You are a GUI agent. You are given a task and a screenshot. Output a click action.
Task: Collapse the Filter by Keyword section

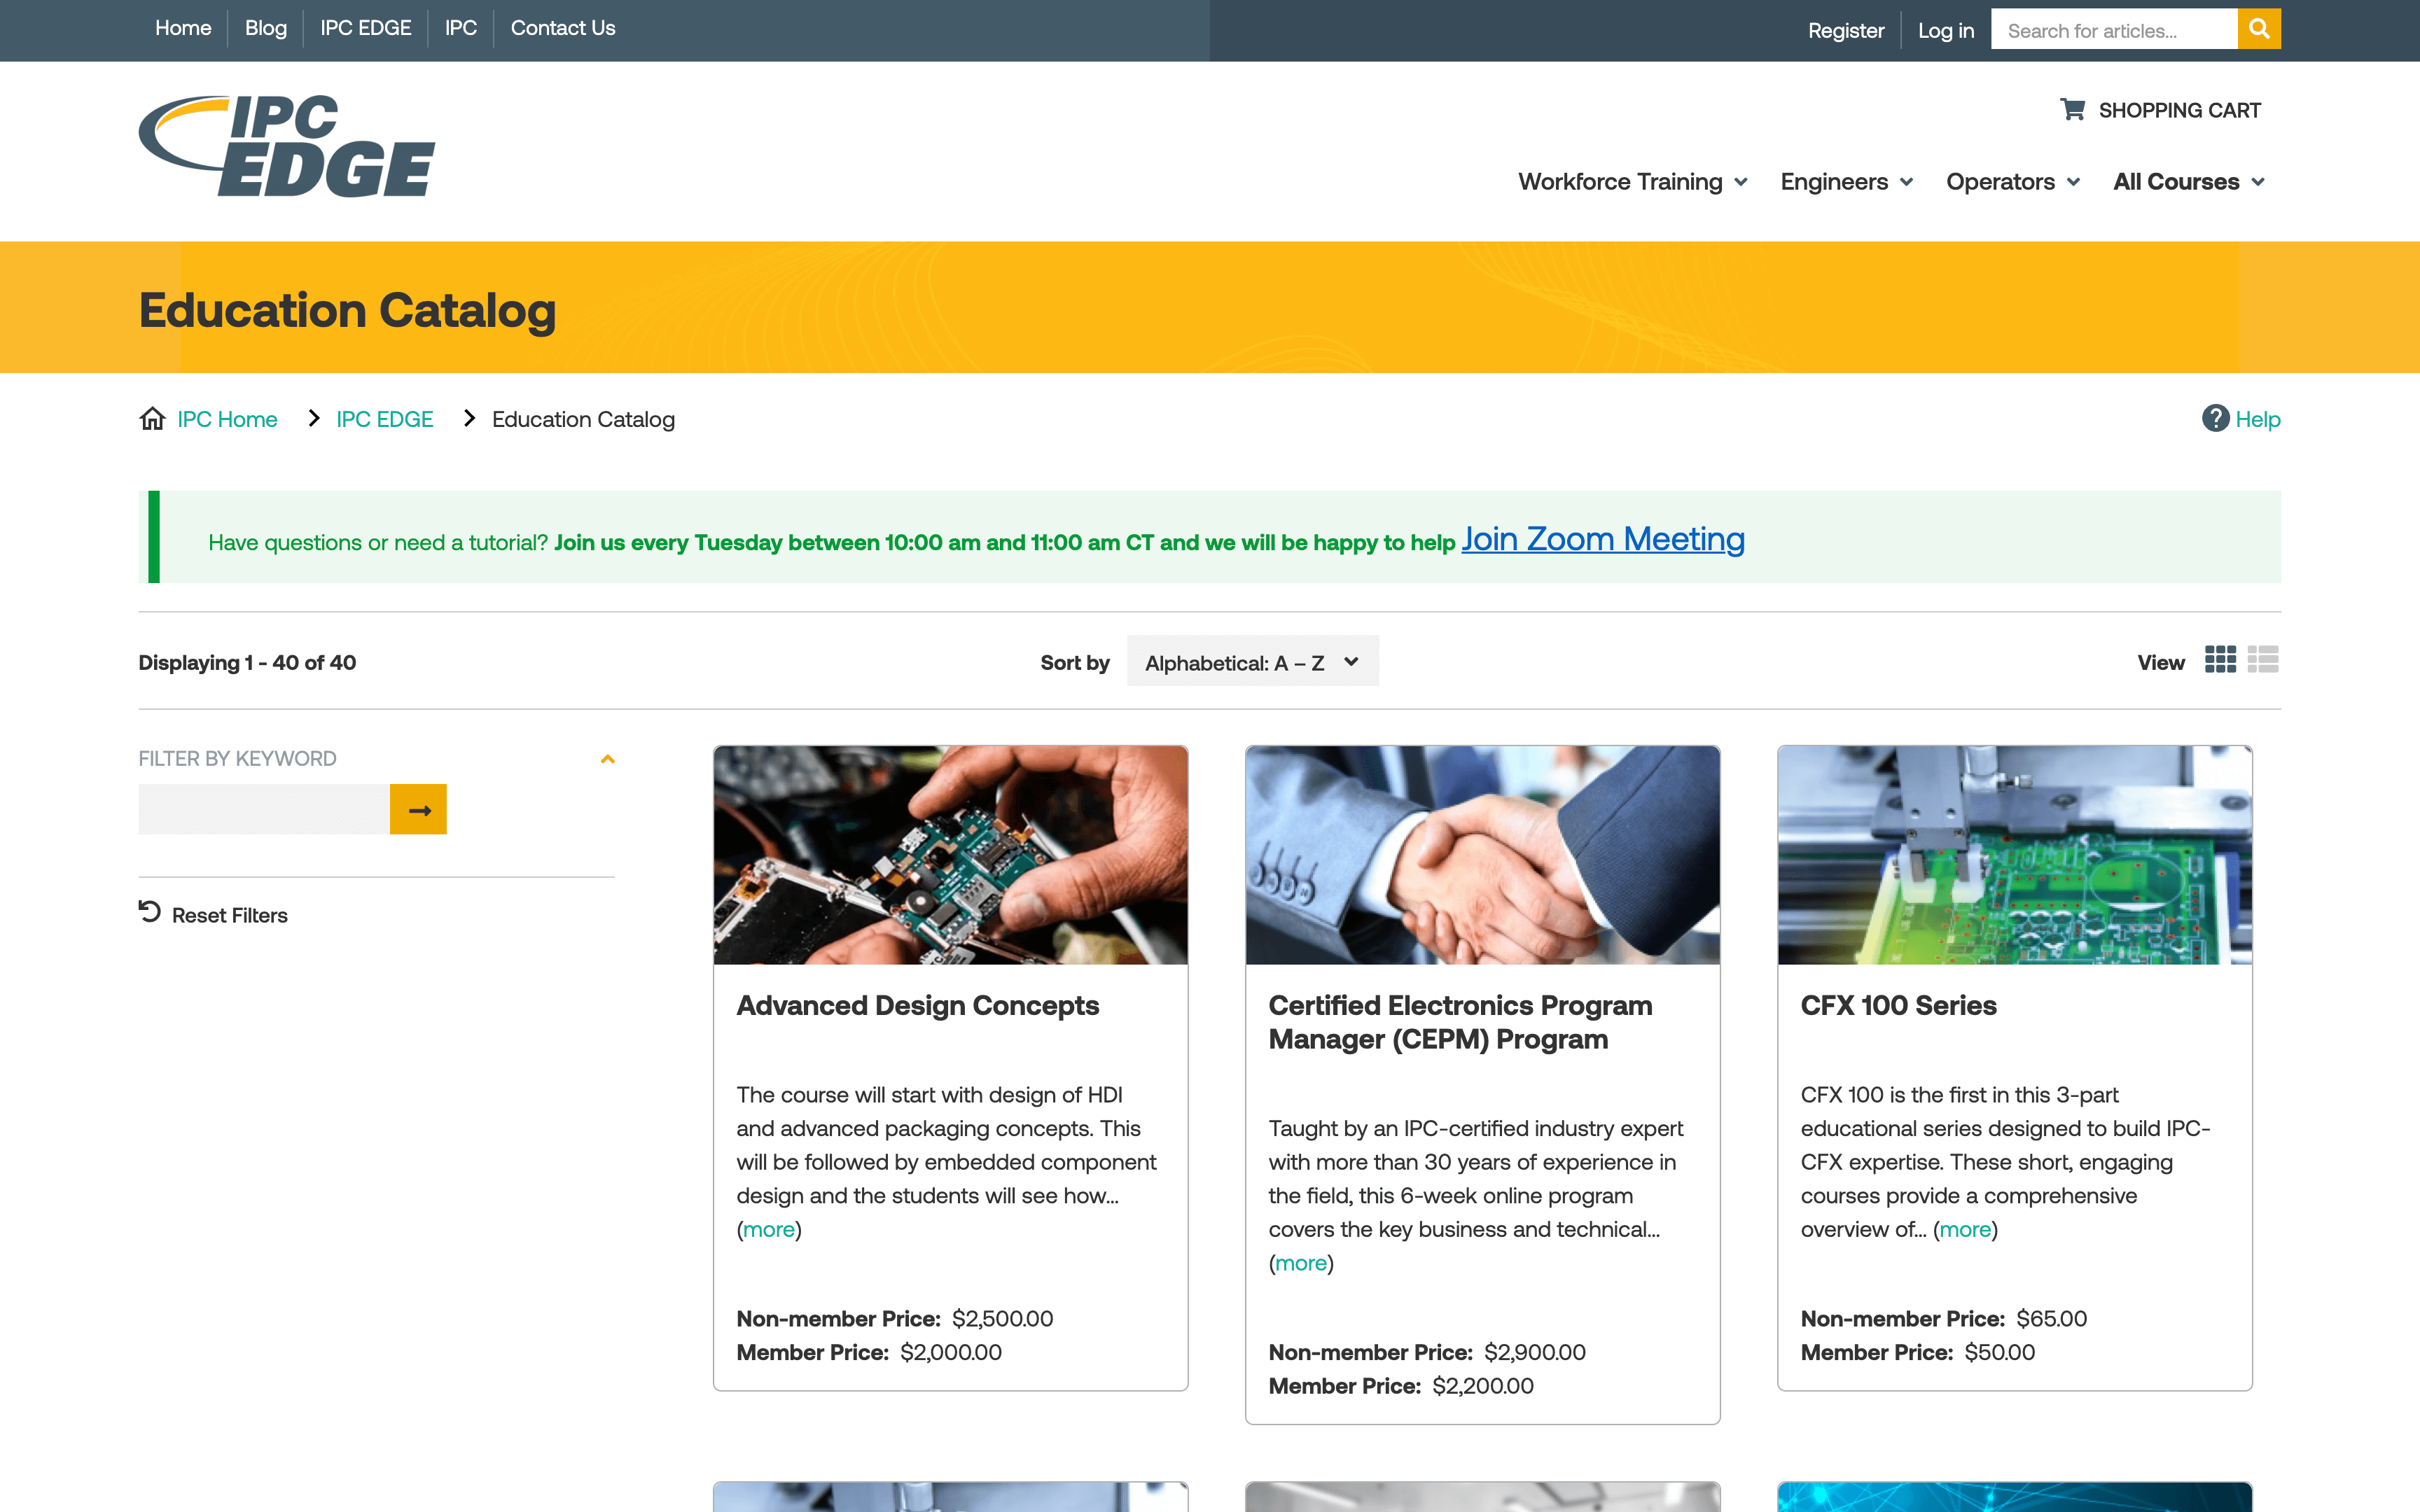[607, 759]
